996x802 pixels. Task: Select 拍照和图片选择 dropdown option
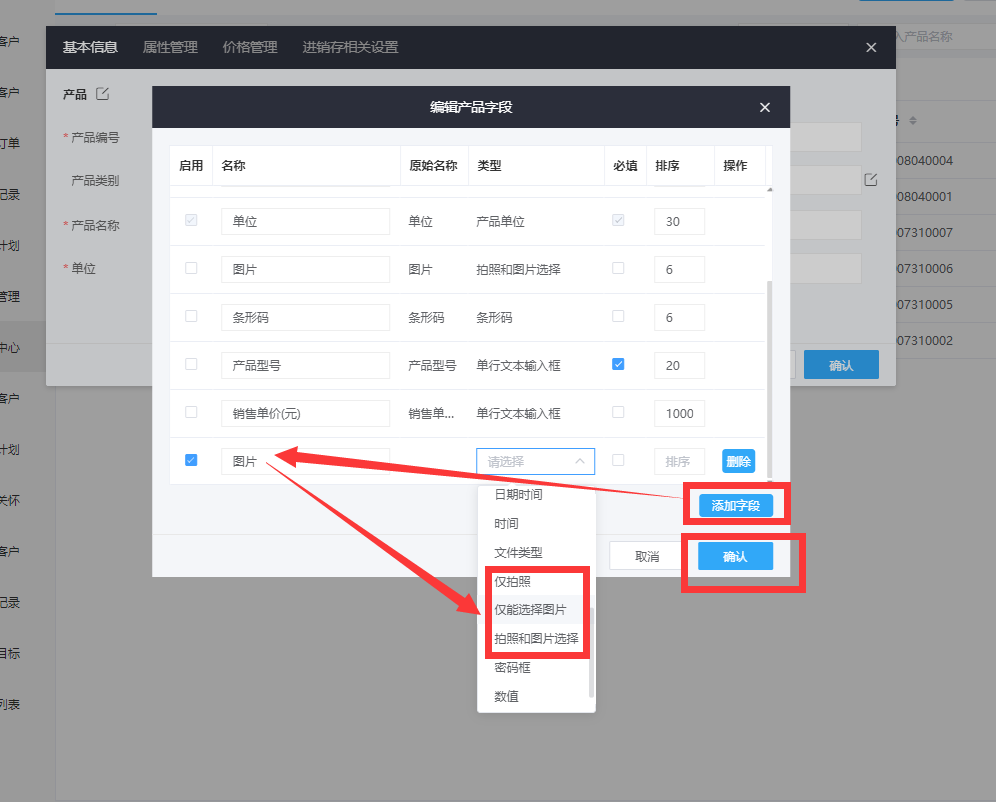pos(536,639)
